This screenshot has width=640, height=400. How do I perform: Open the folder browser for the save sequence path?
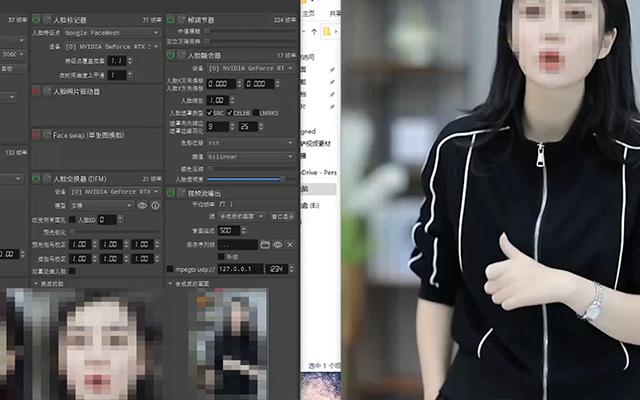coord(265,243)
